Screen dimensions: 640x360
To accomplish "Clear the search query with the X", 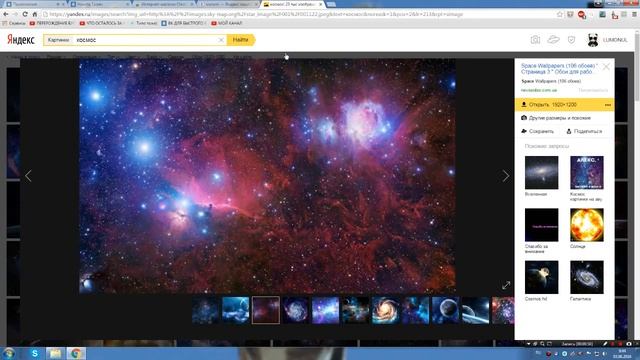I will (x=221, y=40).
